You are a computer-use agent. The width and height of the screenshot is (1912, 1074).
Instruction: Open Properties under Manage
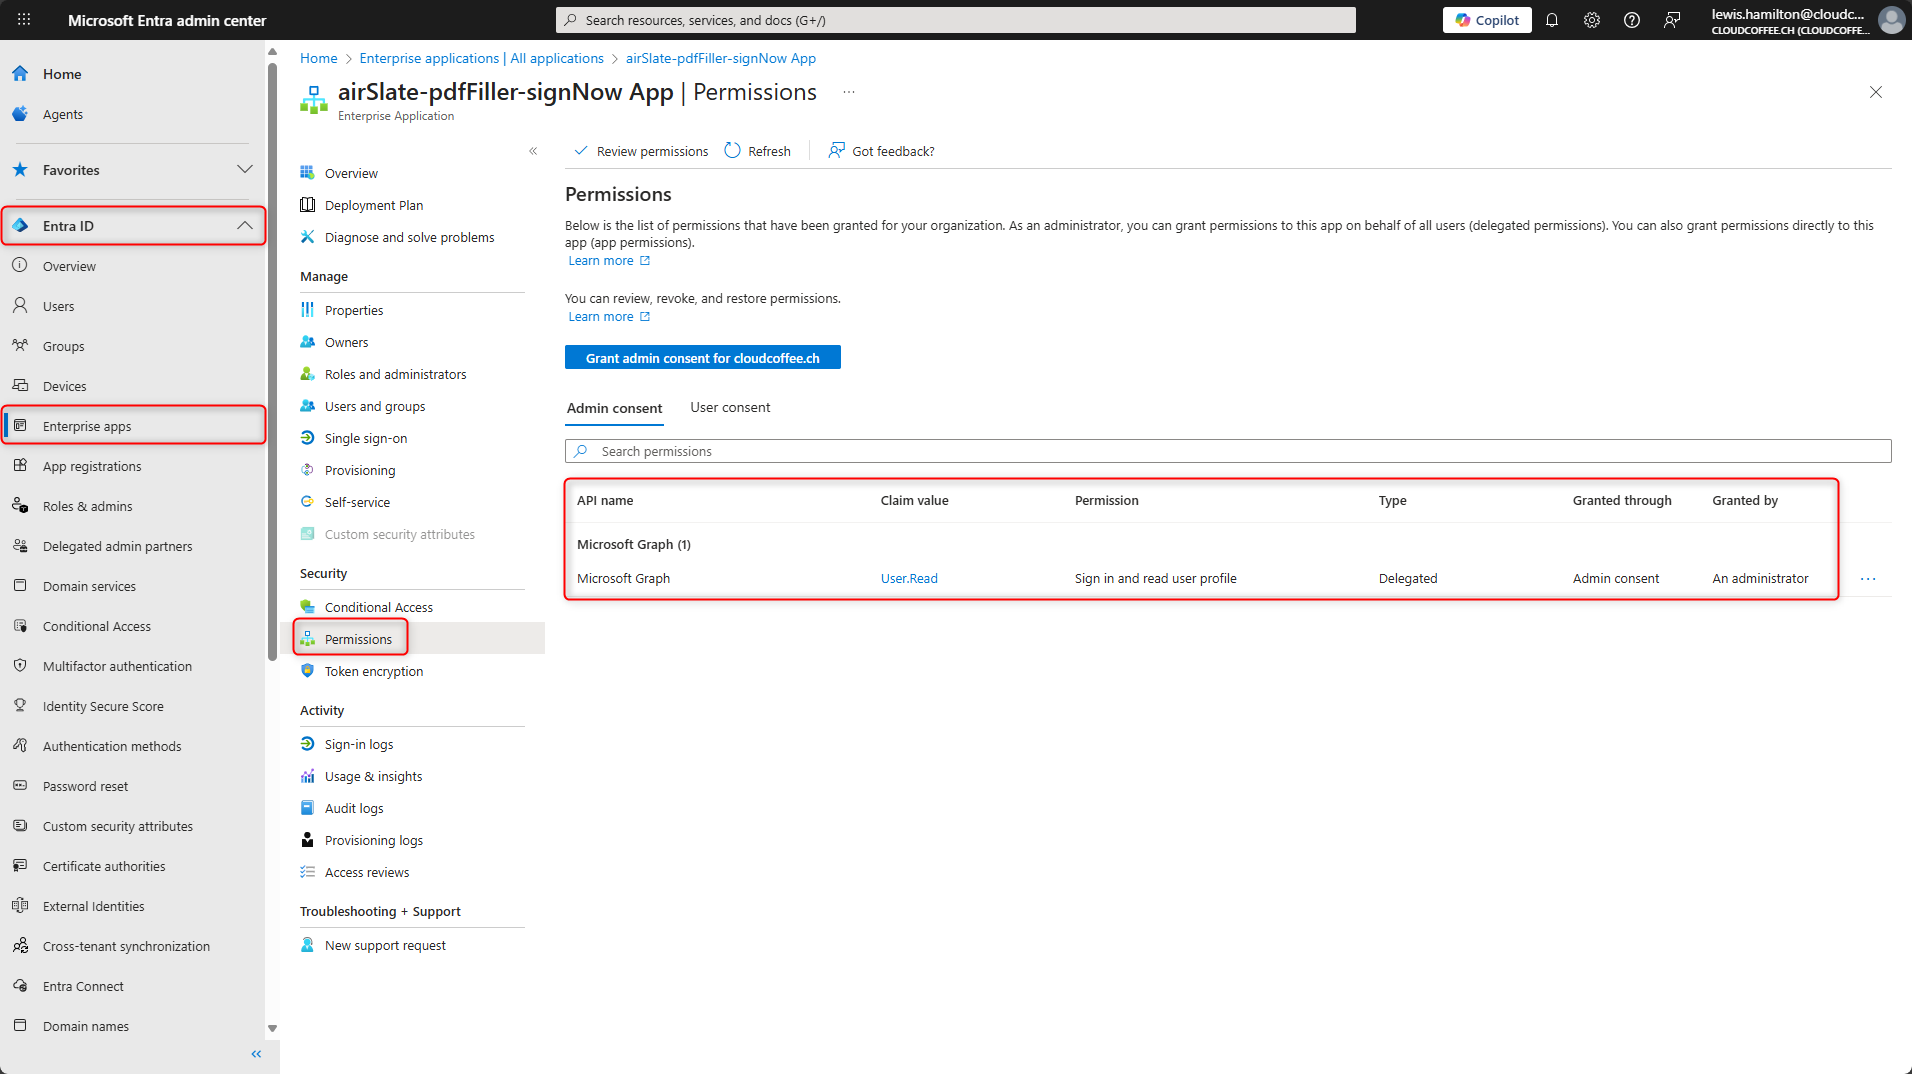coord(353,310)
